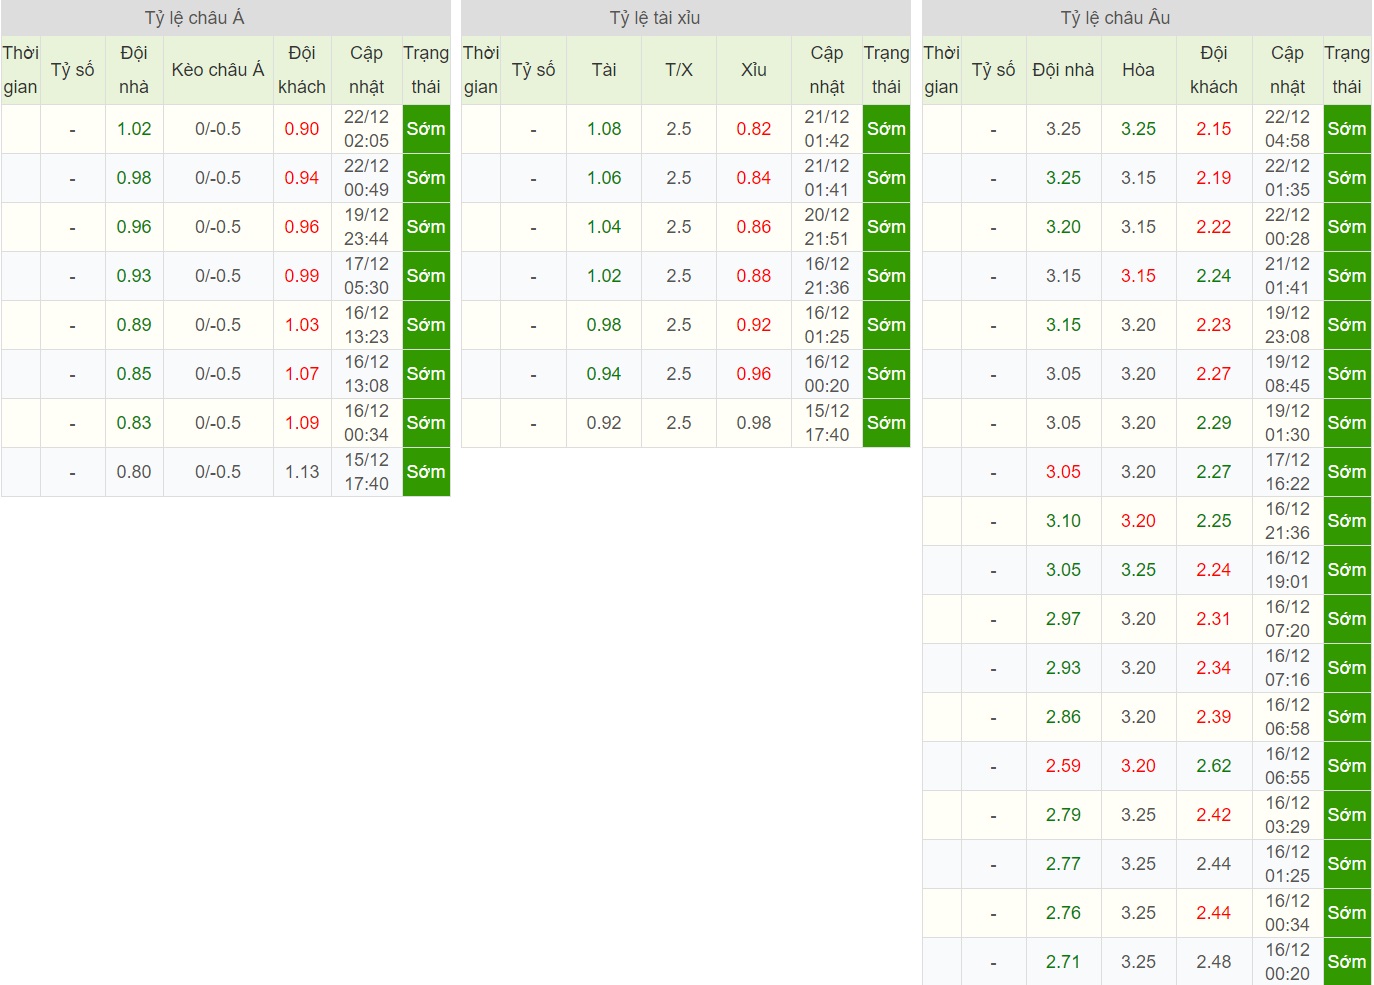
Task: Click the timestamp 16/12 19:01
Action: [1287, 570]
